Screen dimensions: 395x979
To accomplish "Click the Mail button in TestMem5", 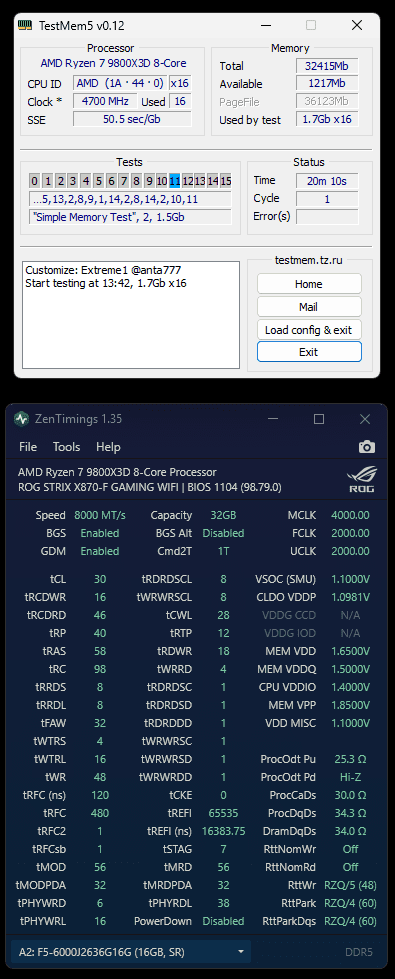I will coord(309,307).
